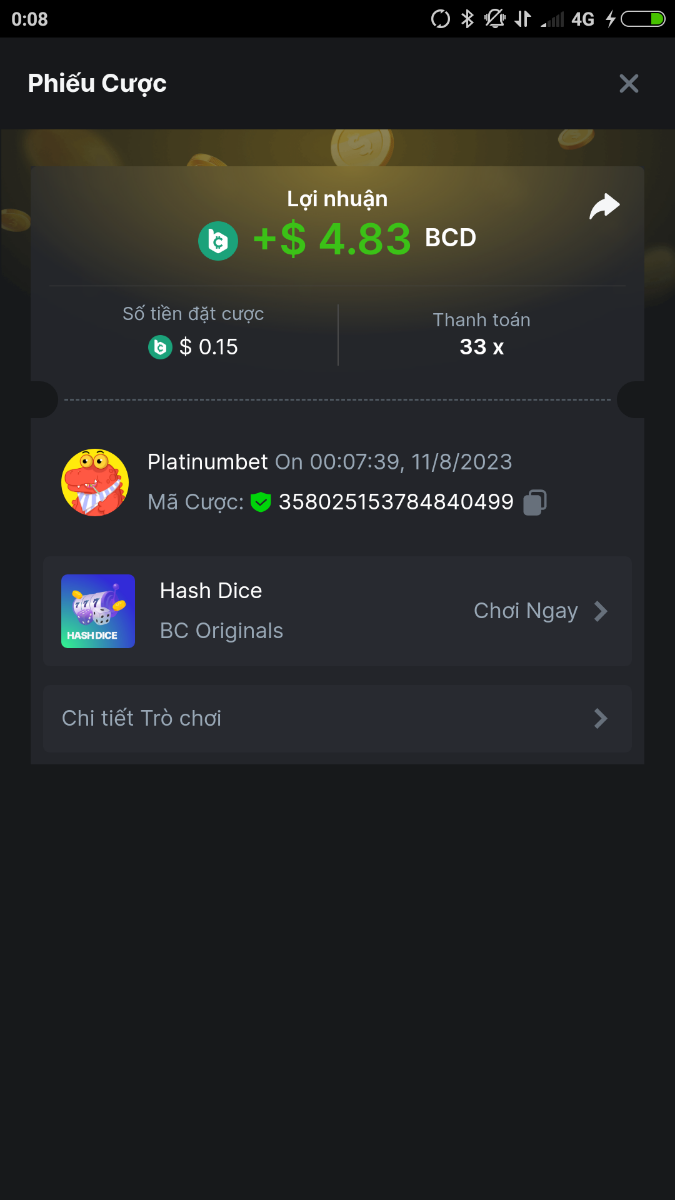Tap the green verified shield icon
The image size is (675, 1200).
pos(261,502)
